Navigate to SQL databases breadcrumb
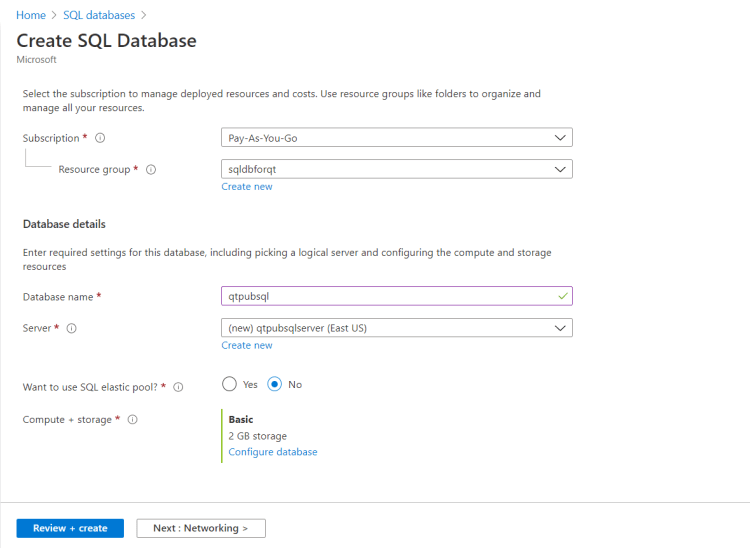Image resolution: width=750 pixels, height=548 pixels. 97,15
